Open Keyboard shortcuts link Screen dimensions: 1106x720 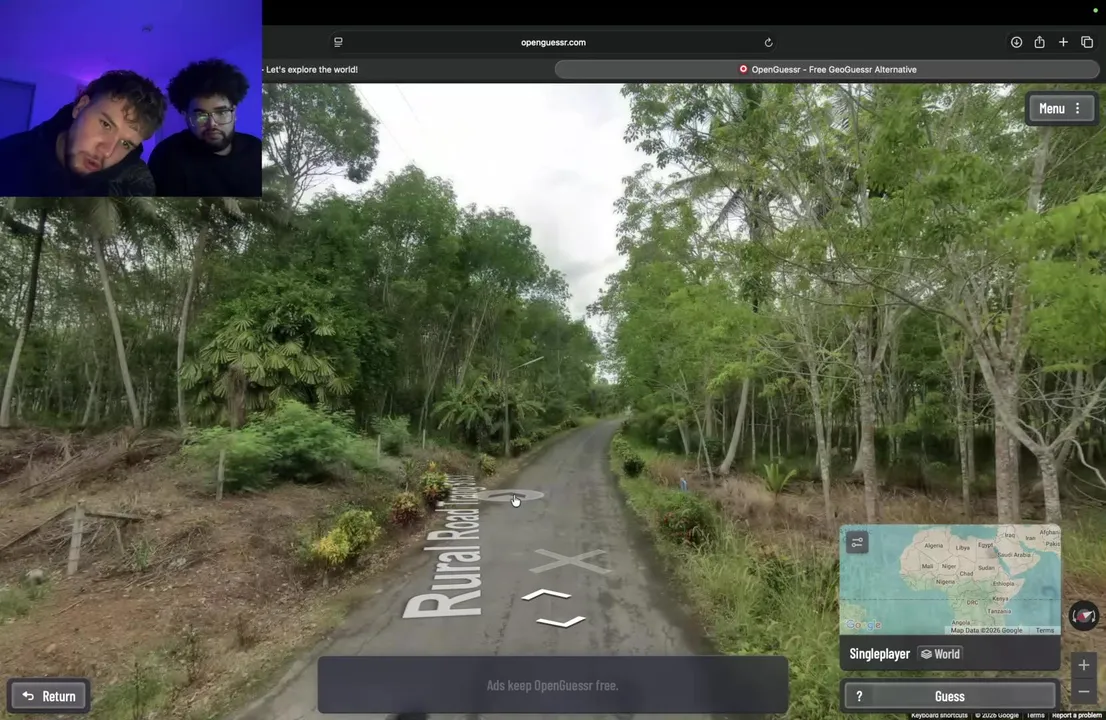(939, 715)
